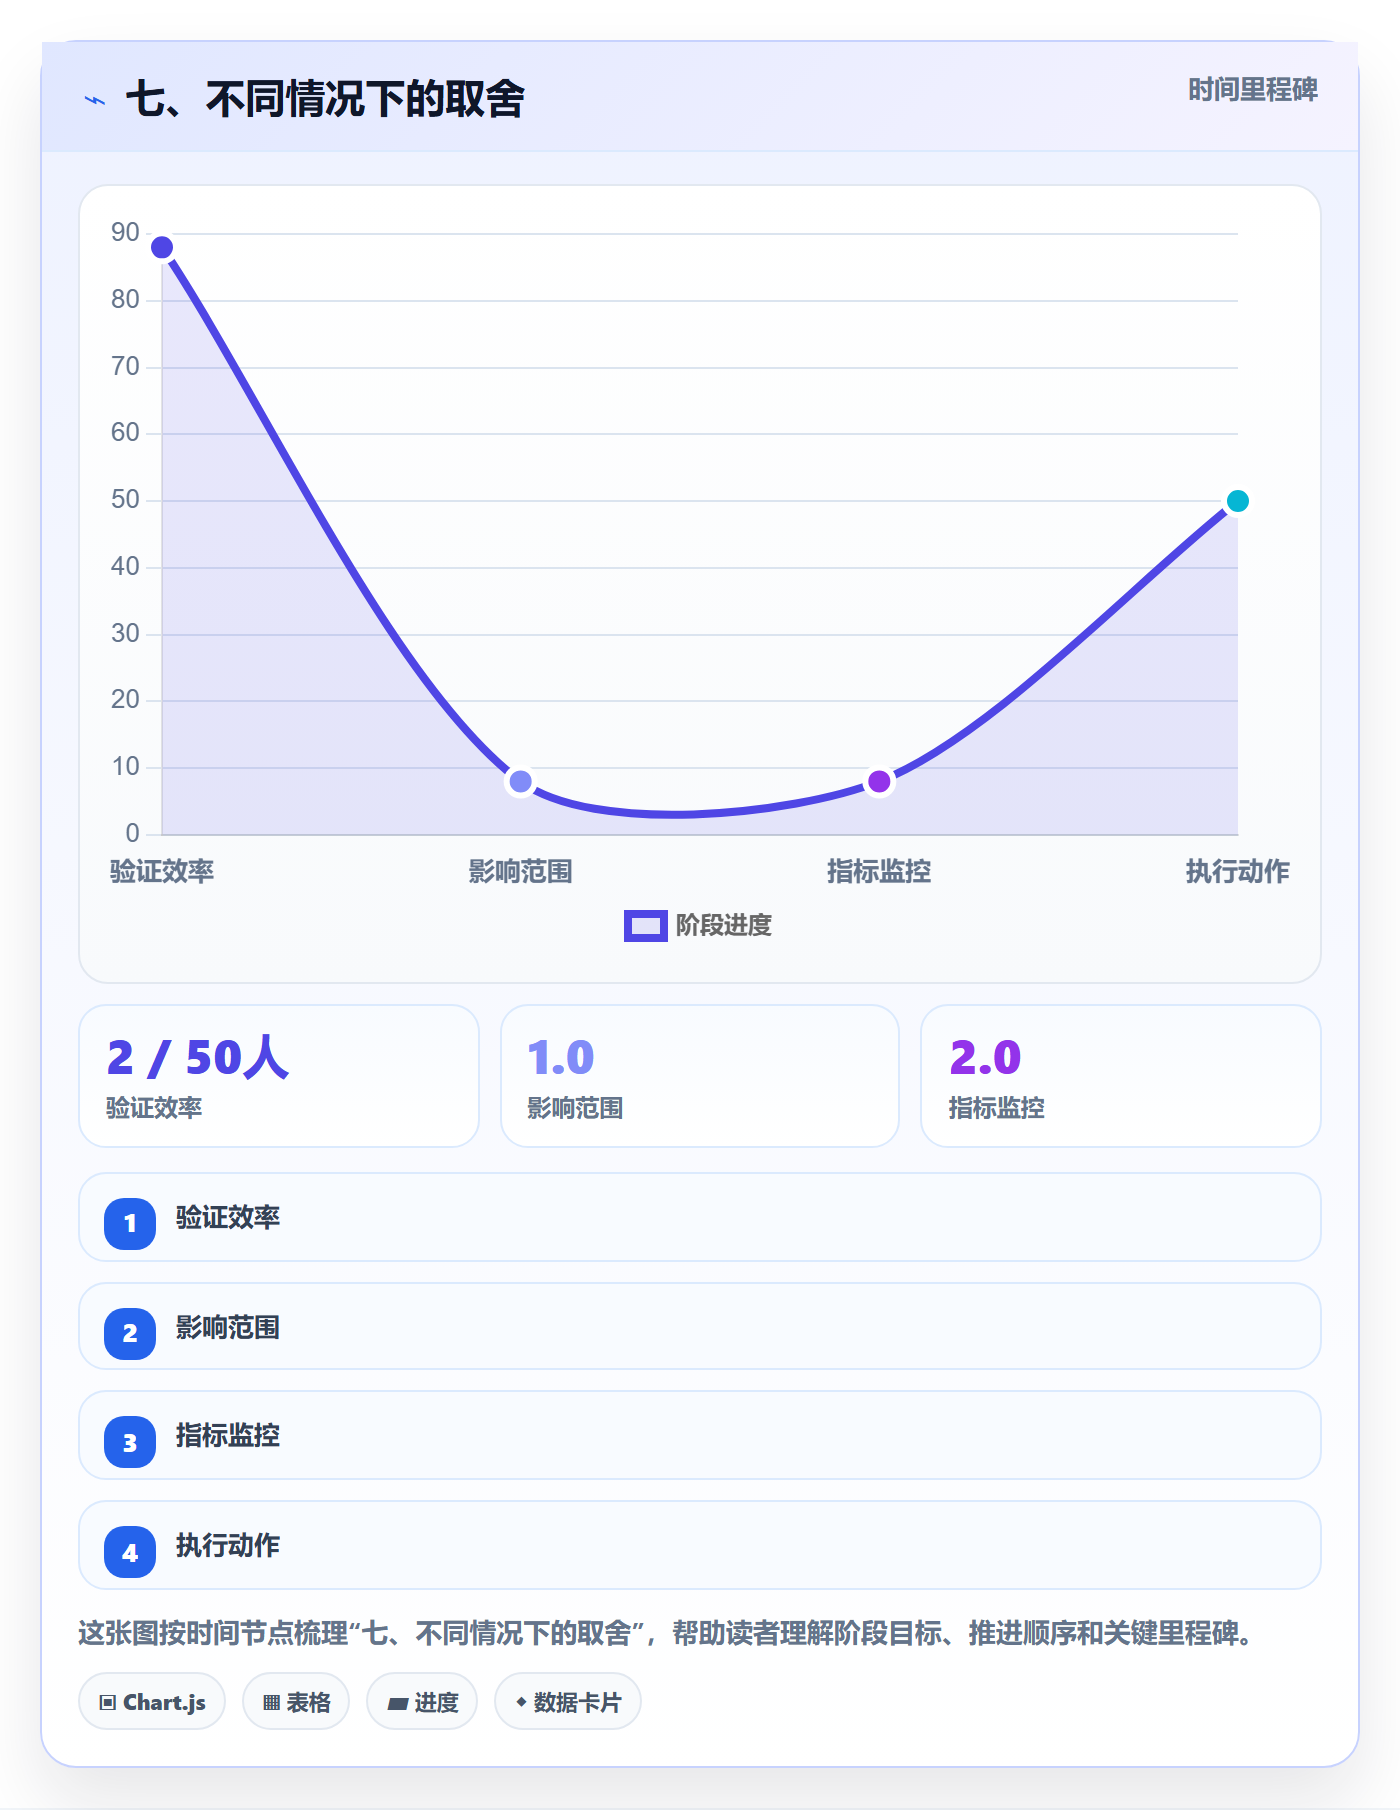Click the cyan 执行动作 data point on the chart
The height and width of the screenshot is (1810, 1400).
click(1237, 501)
